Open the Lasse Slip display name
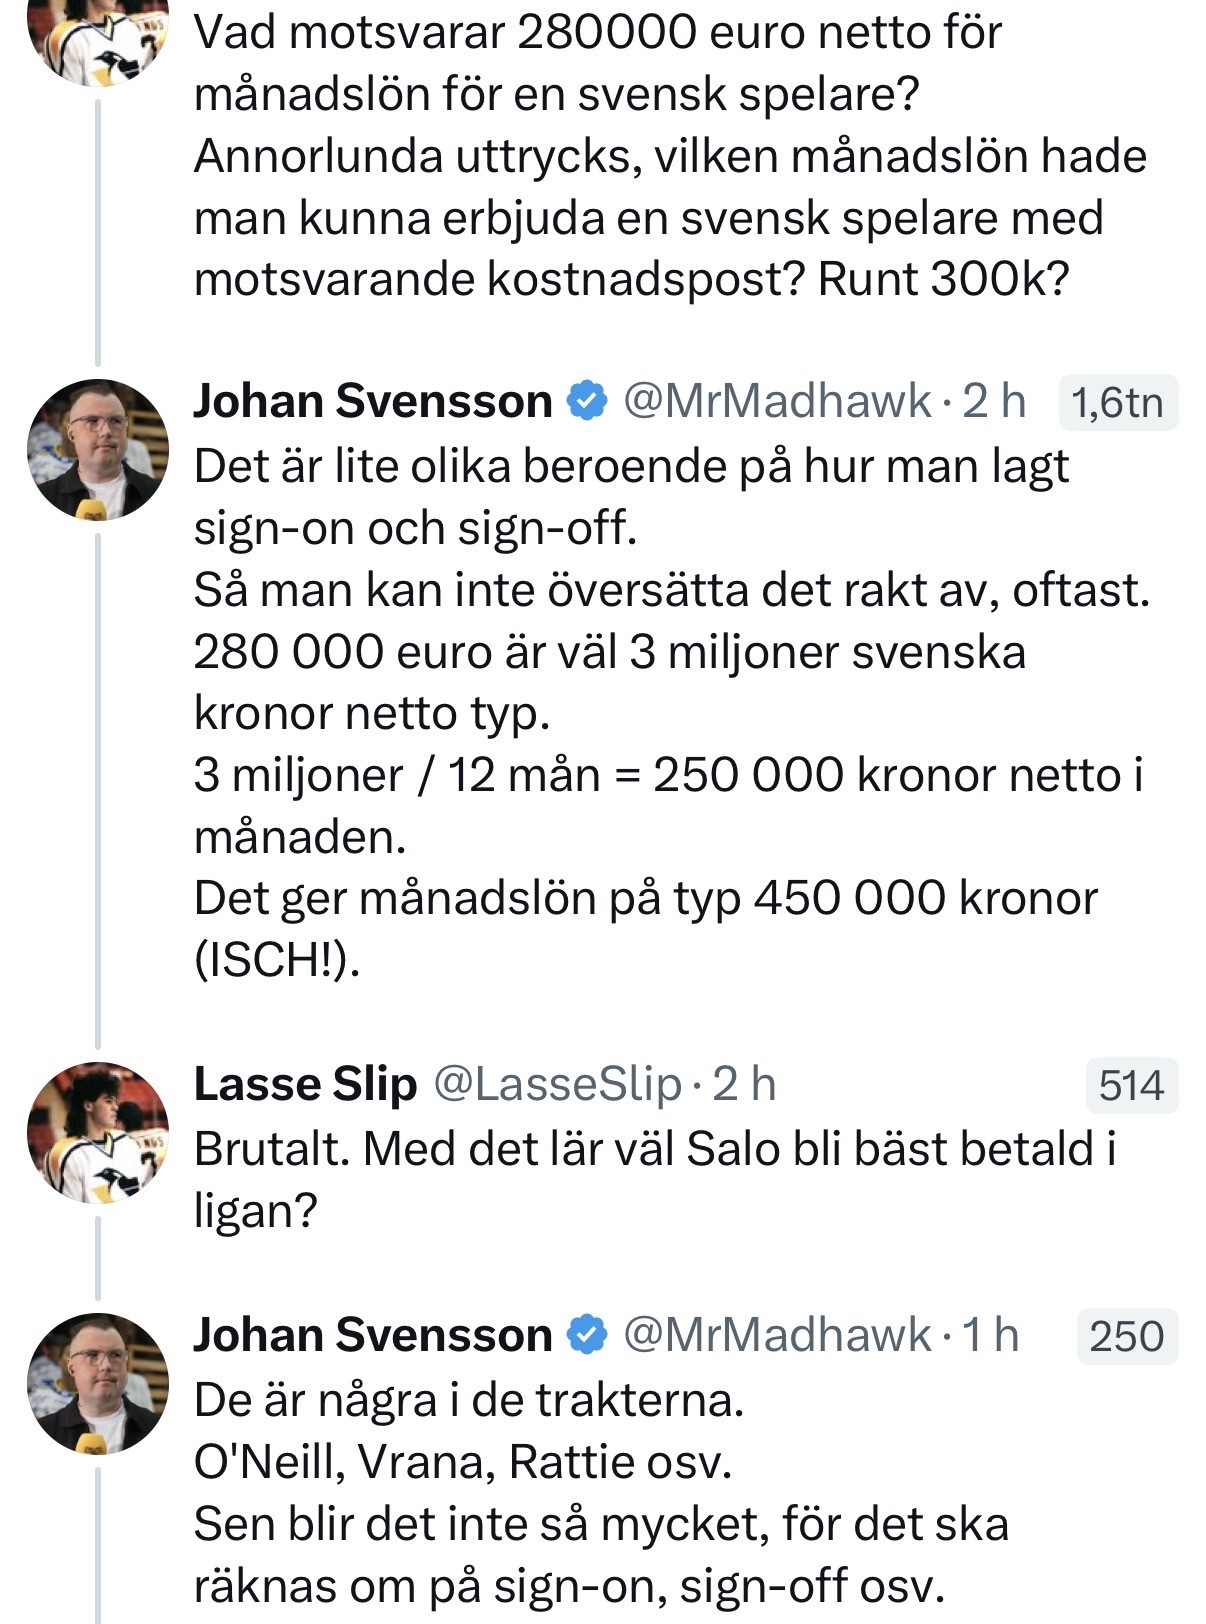Image resolution: width=1206 pixels, height=1624 pixels. click(305, 1085)
